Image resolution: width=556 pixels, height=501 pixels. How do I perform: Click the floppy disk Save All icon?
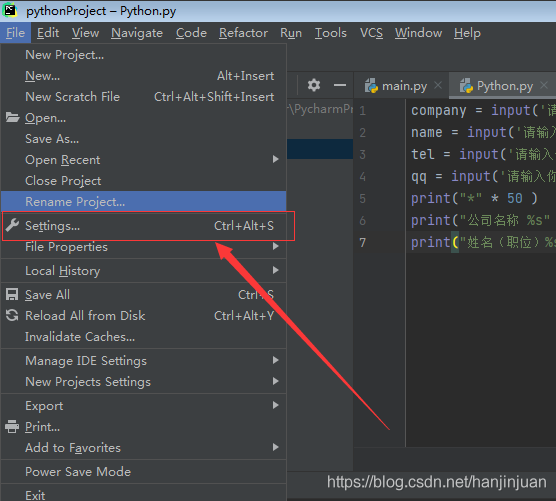(12, 294)
